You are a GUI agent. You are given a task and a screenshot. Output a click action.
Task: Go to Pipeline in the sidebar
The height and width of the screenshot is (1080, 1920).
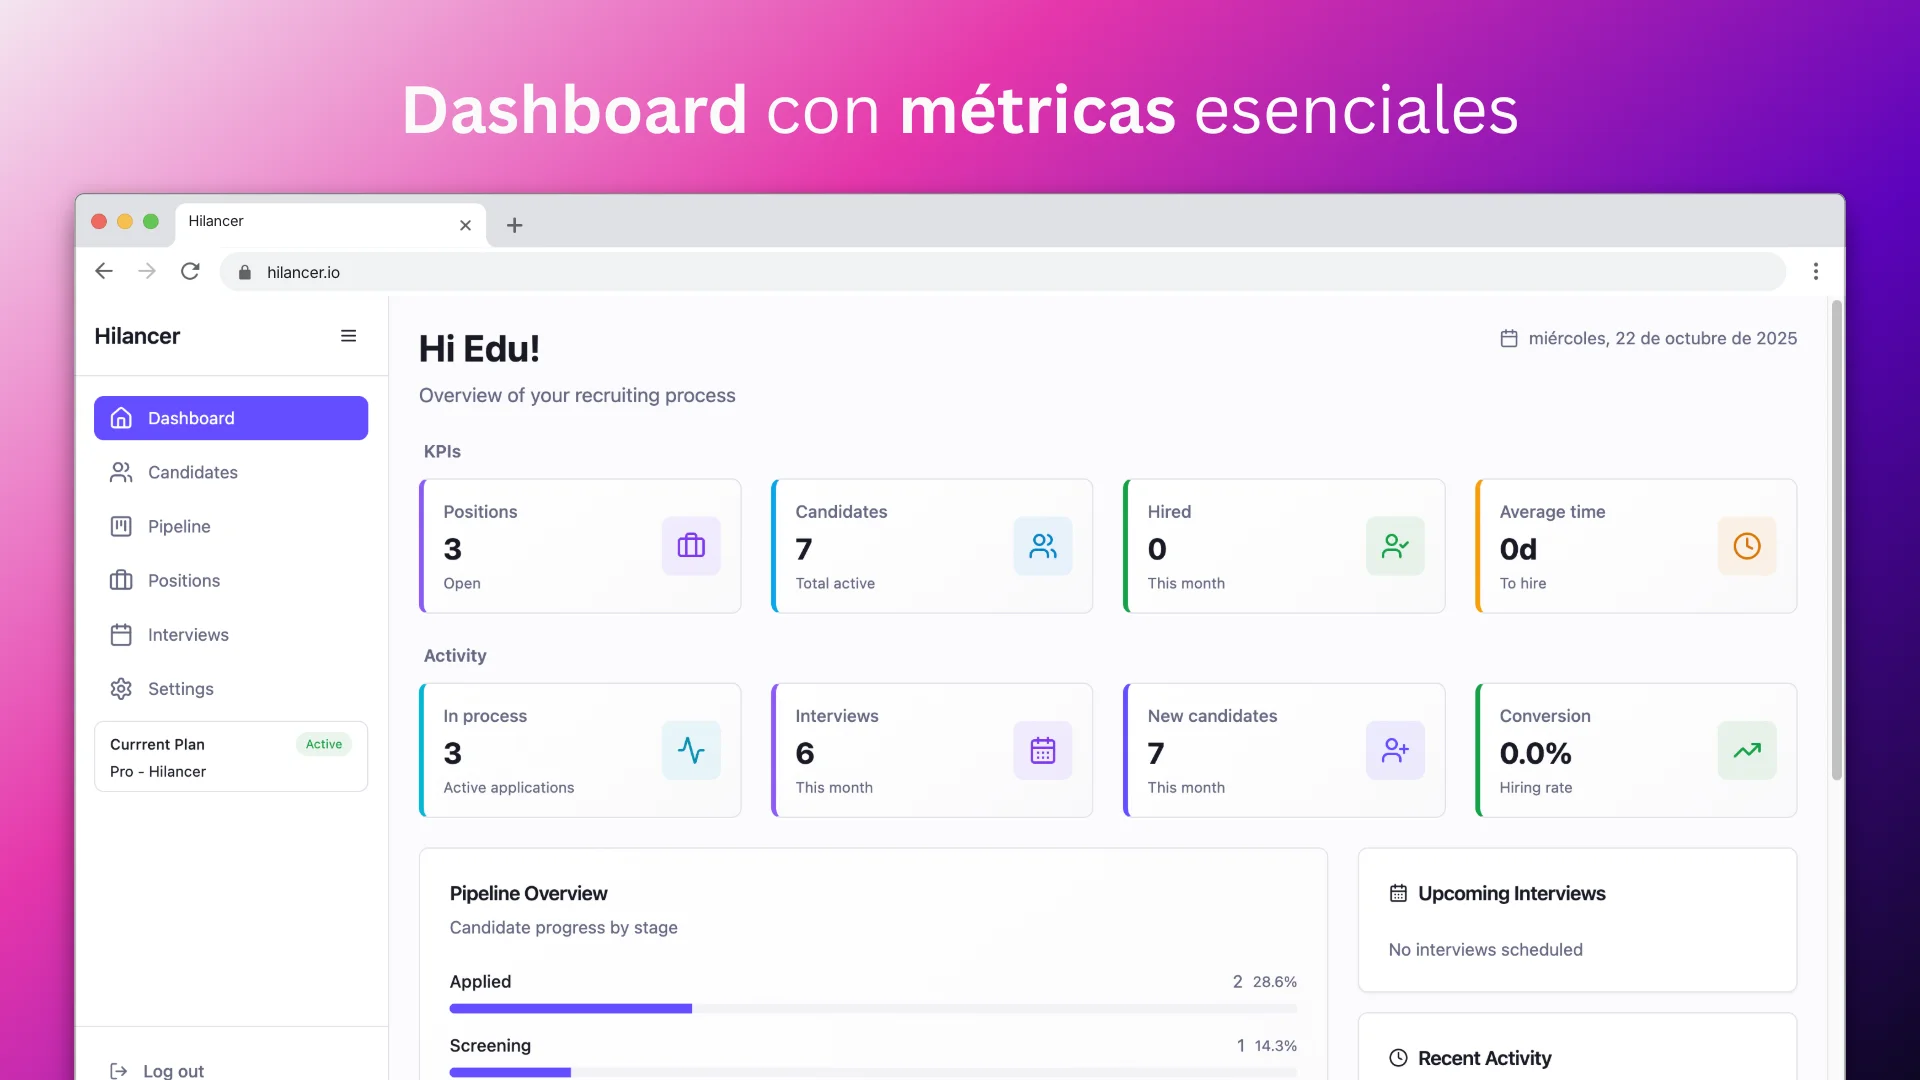click(179, 526)
